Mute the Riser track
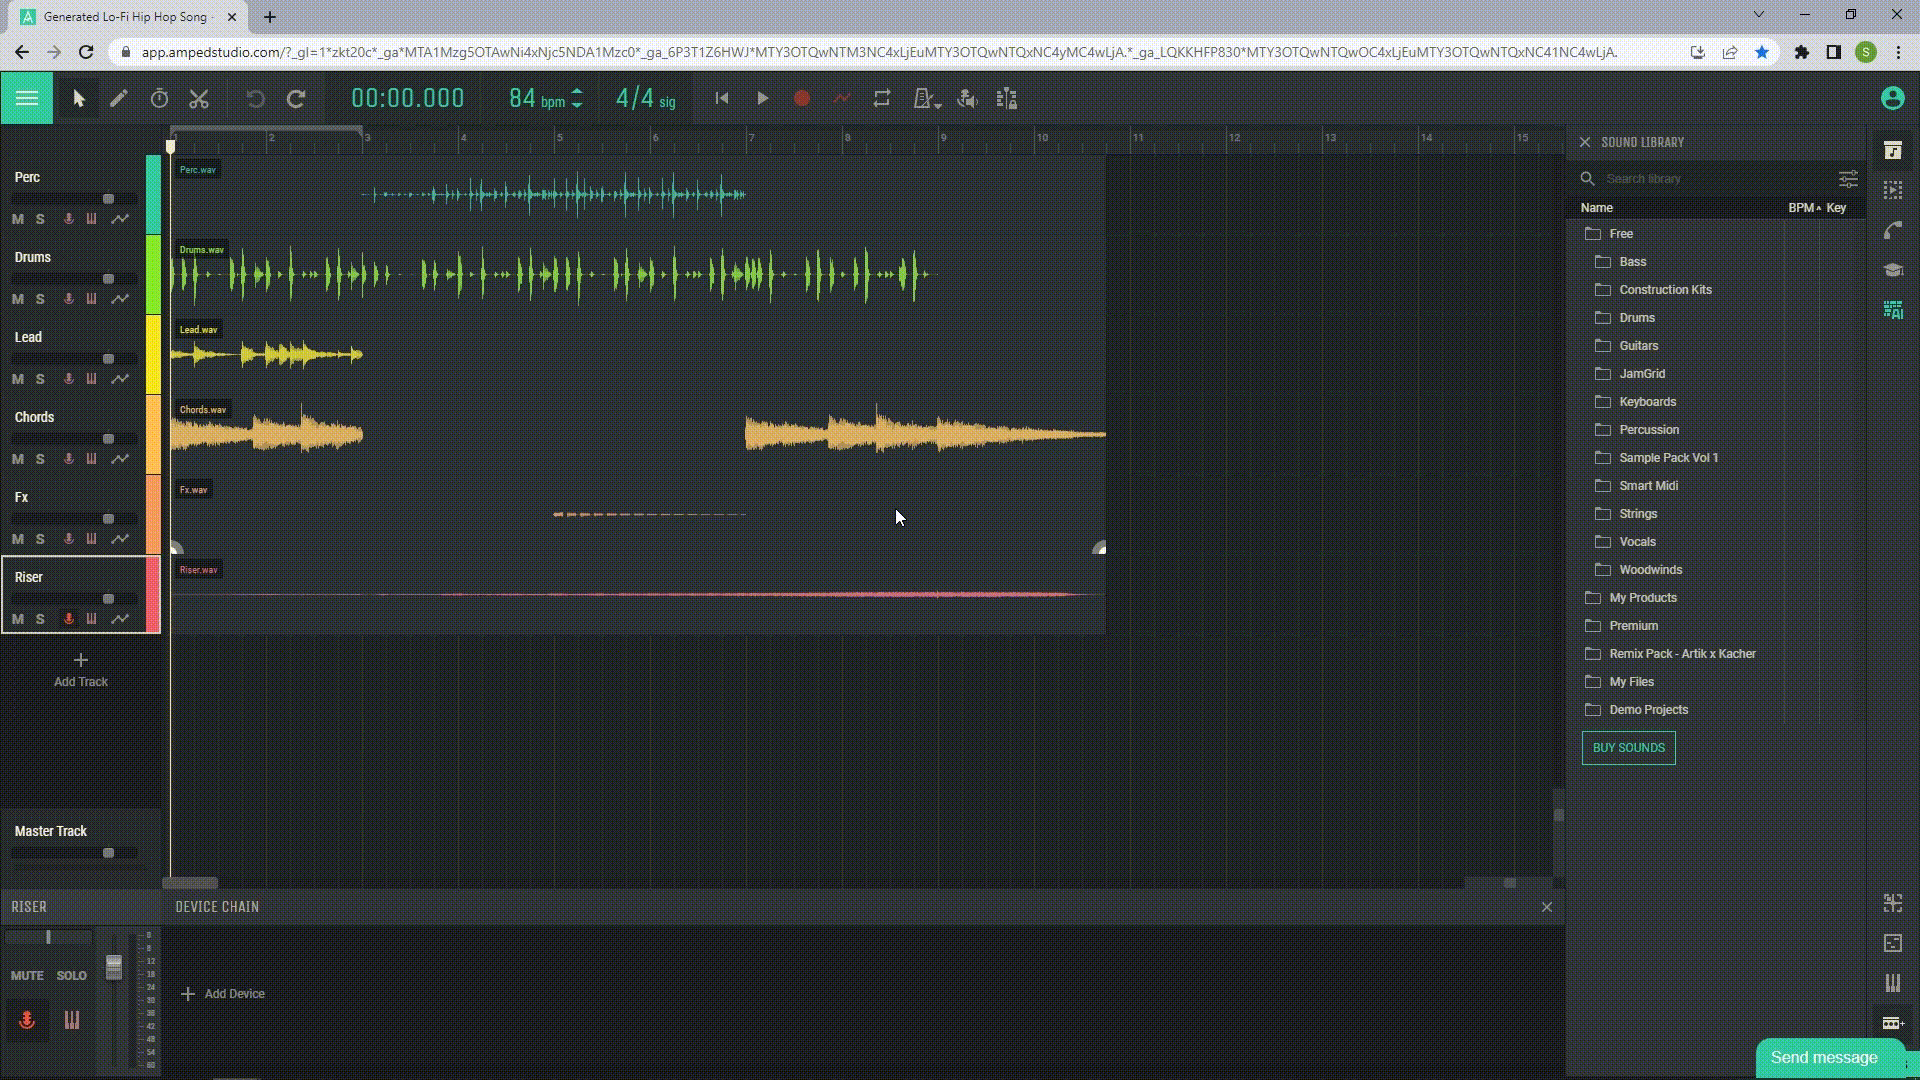The height and width of the screenshot is (1080, 1920). [x=17, y=617]
